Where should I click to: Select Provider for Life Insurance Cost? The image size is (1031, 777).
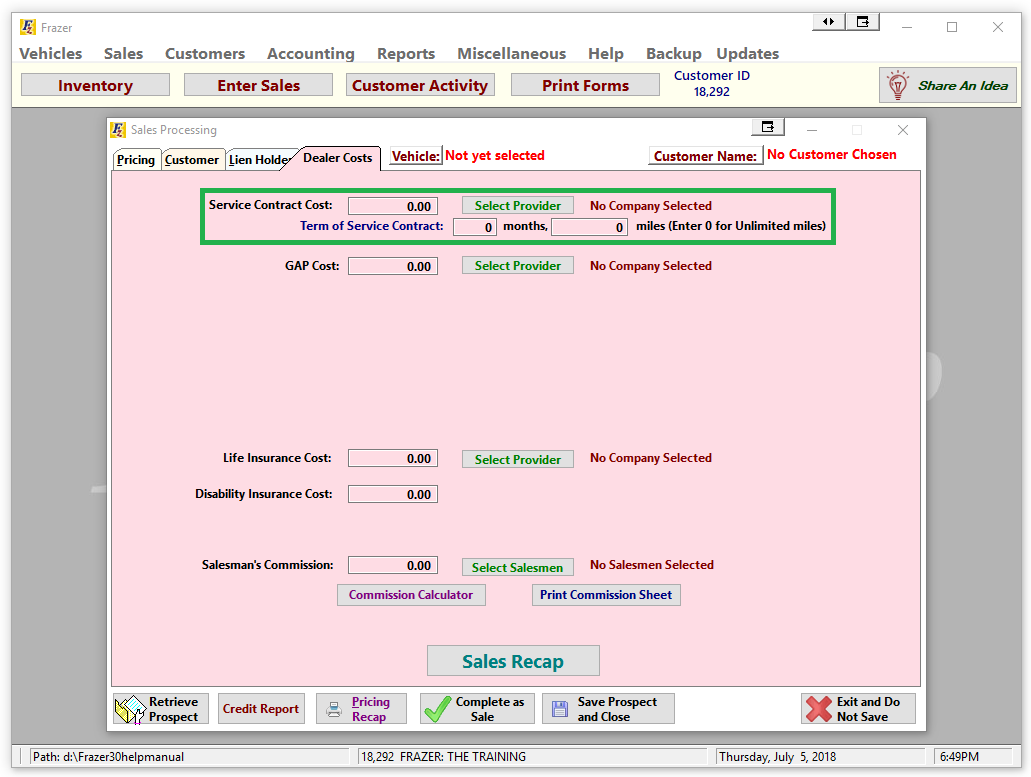pyautogui.click(x=517, y=459)
